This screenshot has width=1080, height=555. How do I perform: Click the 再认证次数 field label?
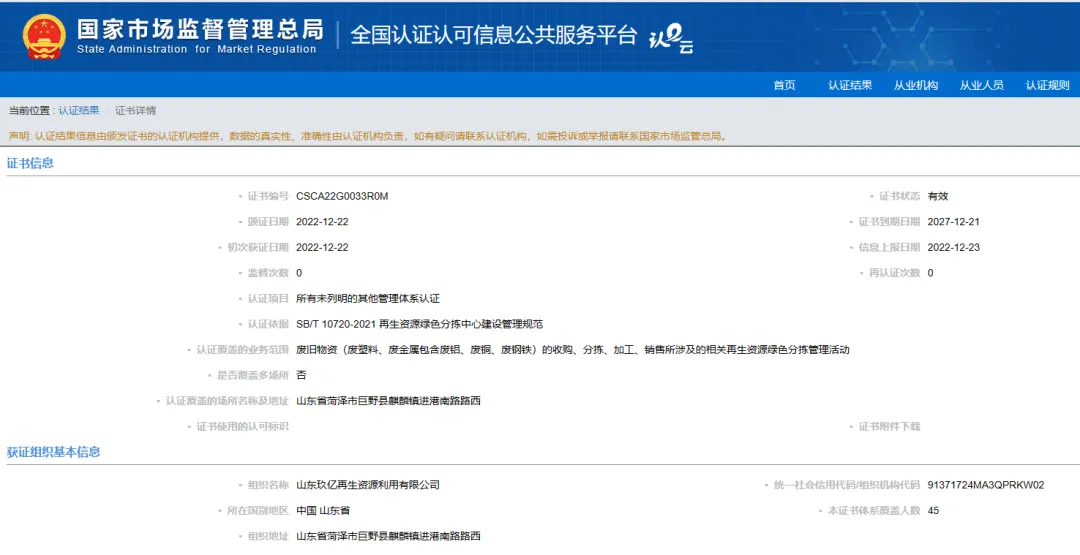pyautogui.click(x=894, y=273)
